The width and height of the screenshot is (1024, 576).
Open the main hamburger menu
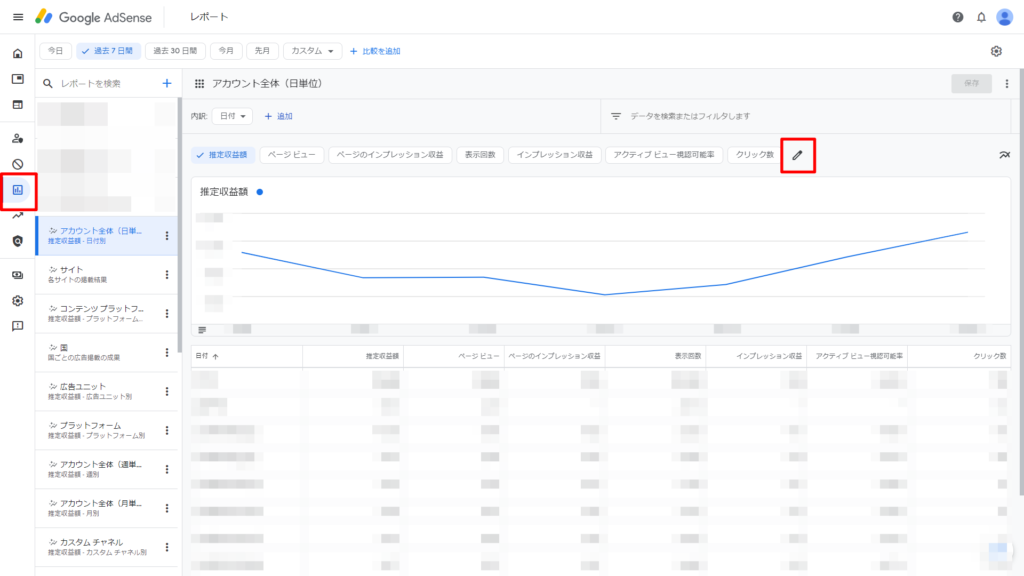pos(17,17)
